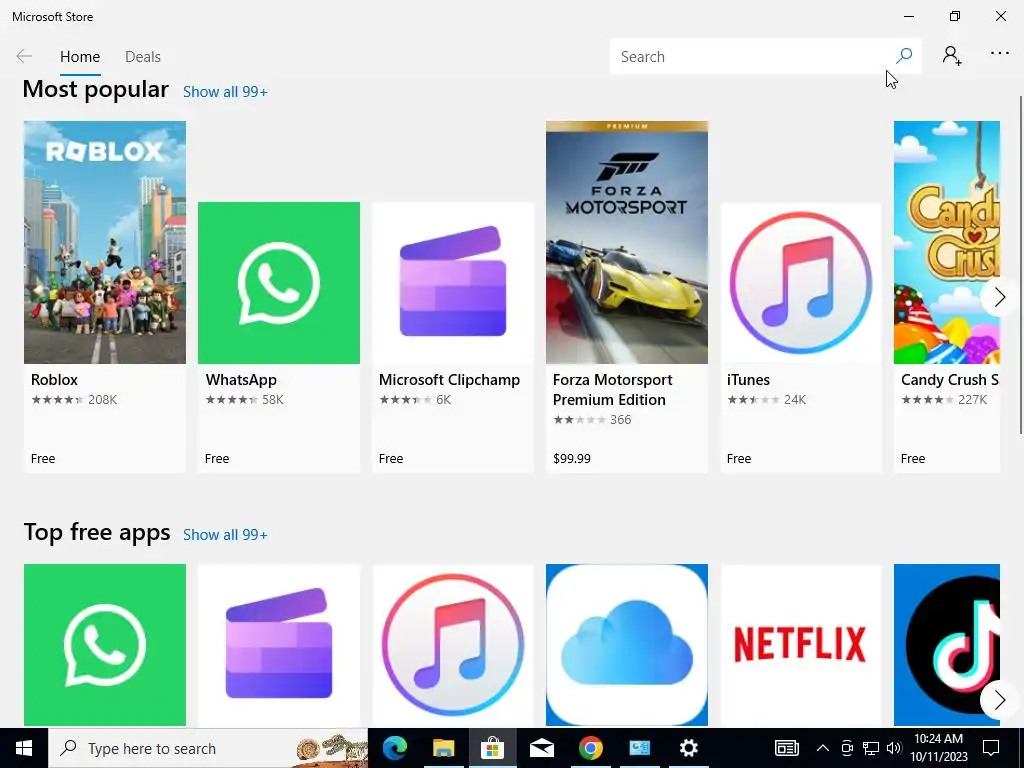Switch to the Home tab
The image size is (1024, 768).
pyautogui.click(x=80, y=57)
